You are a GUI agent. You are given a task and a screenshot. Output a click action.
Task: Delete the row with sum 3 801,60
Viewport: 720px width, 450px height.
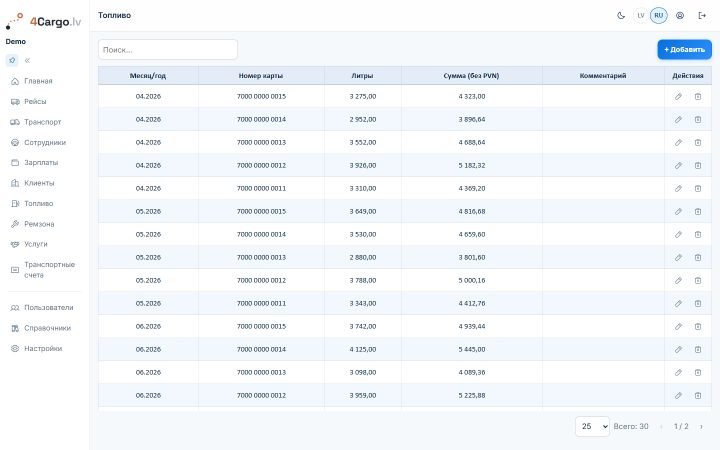[698, 257]
